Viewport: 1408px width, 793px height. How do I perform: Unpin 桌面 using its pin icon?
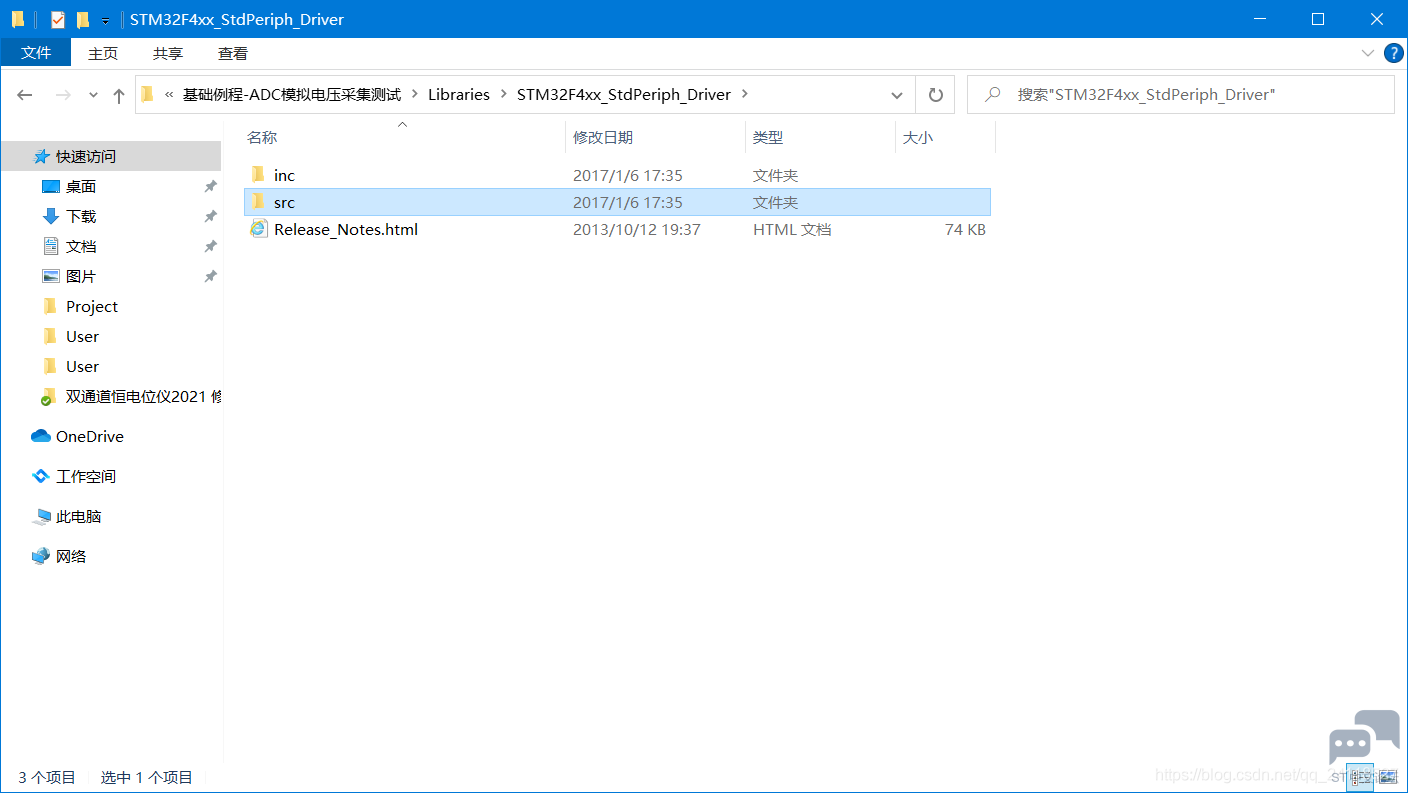pyautogui.click(x=210, y=187)
